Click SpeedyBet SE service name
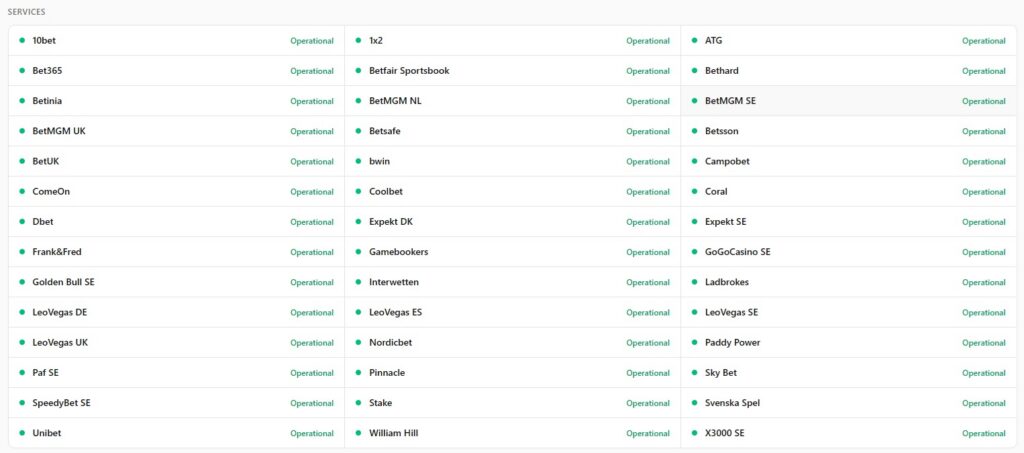 [x=61, y=403]
